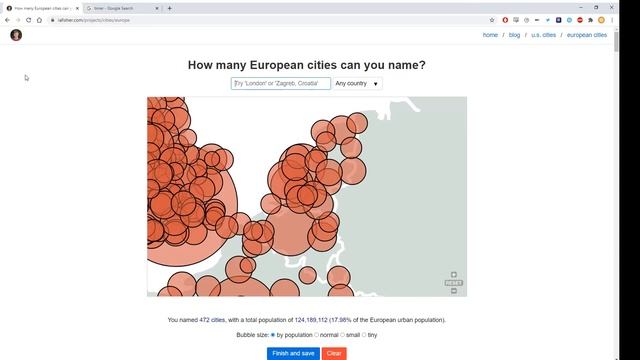Open the Chrome profile avatar

pos(601,20)
